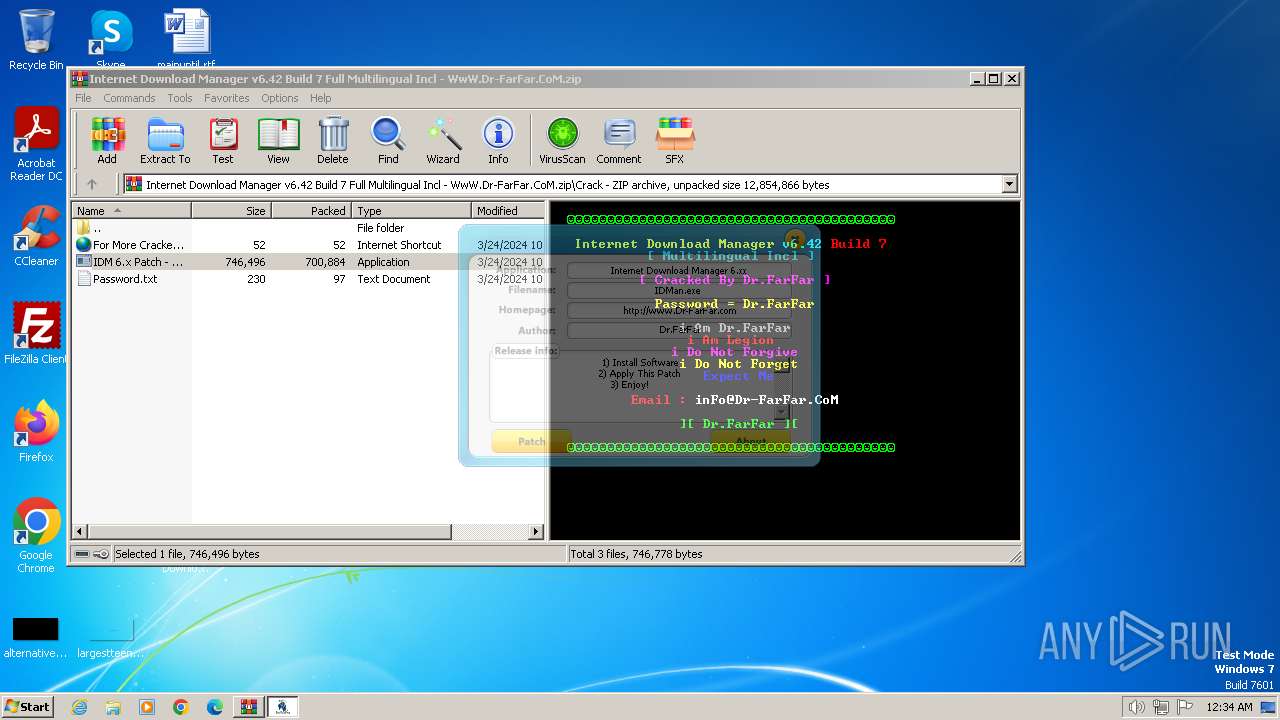Open the Word document desktop icon
This screenshot has height=720, width=1280.
186,39
